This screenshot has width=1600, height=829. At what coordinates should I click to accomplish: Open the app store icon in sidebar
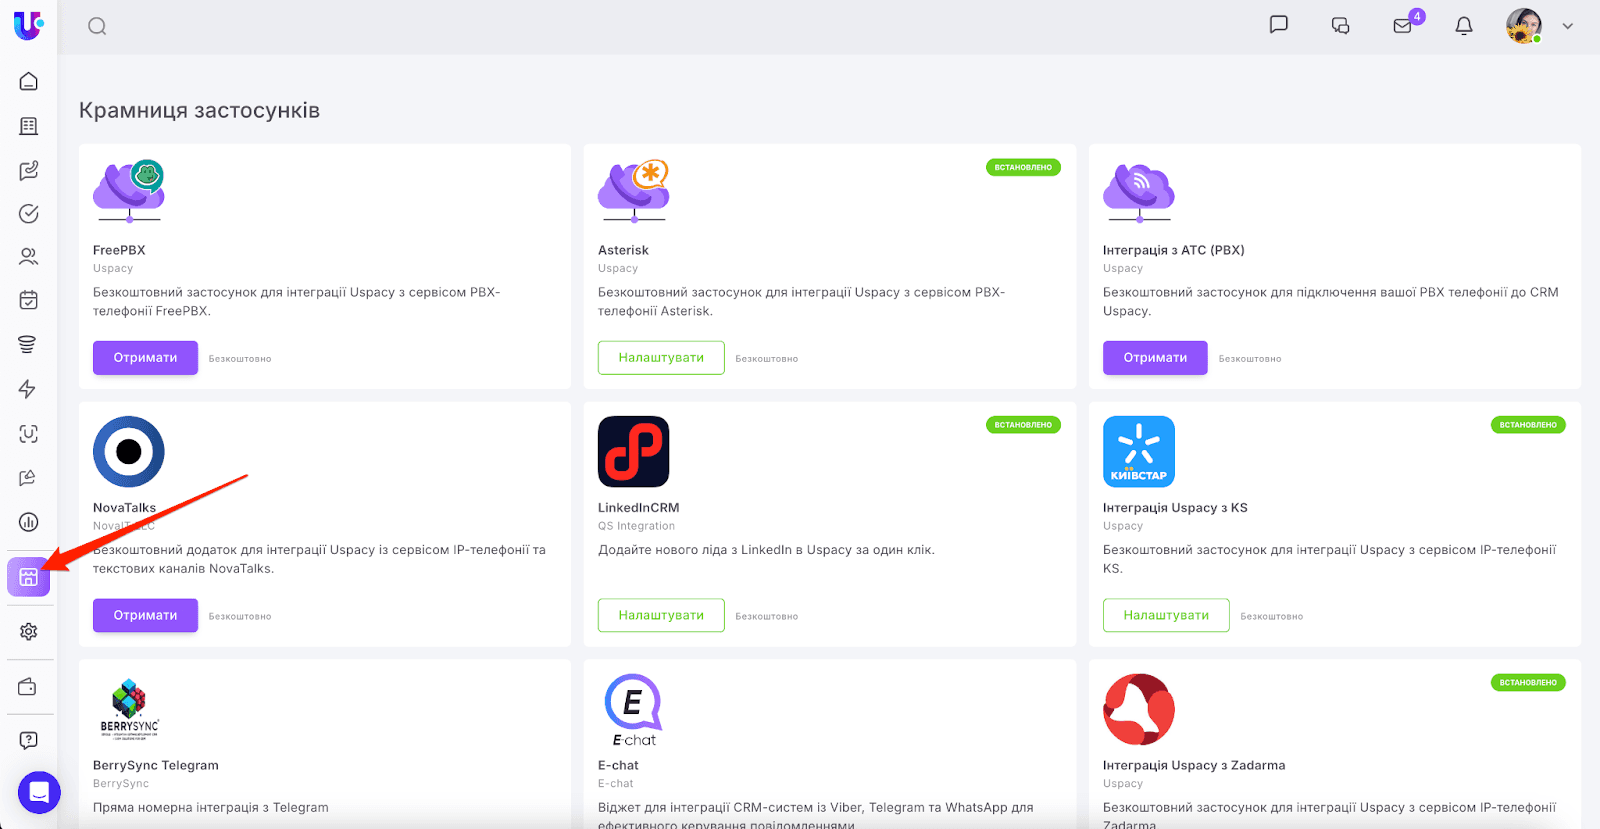[28, 577]
